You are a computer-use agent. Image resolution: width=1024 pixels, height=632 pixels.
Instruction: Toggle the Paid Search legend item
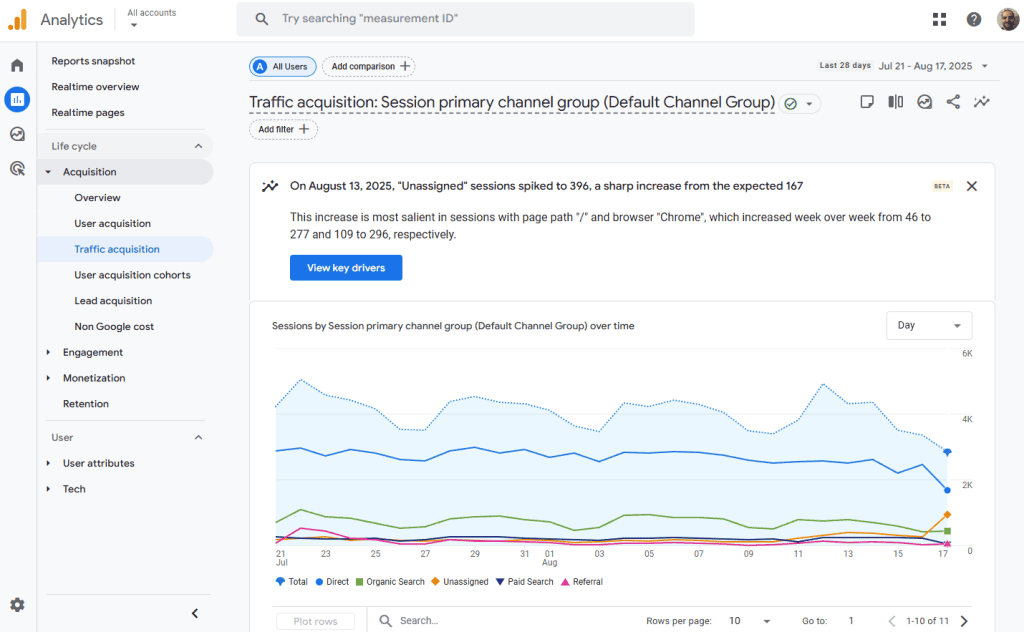(525, 582)
